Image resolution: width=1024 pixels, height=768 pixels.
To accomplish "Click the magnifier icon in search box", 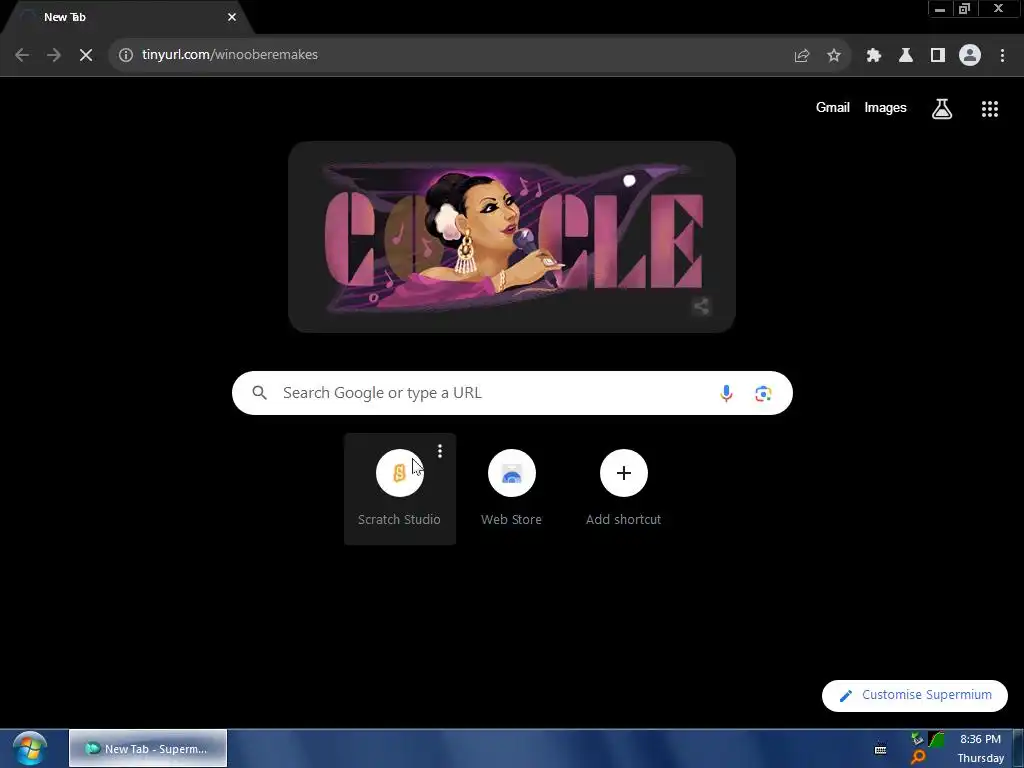I will [260, 392].
